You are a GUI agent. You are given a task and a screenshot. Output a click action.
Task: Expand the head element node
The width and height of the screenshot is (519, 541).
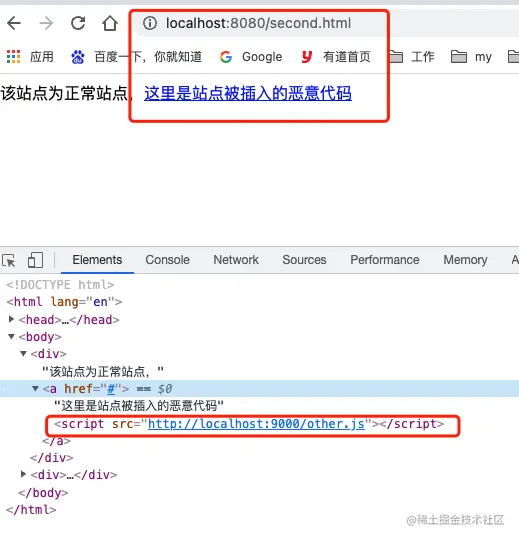tap(11, 319)
